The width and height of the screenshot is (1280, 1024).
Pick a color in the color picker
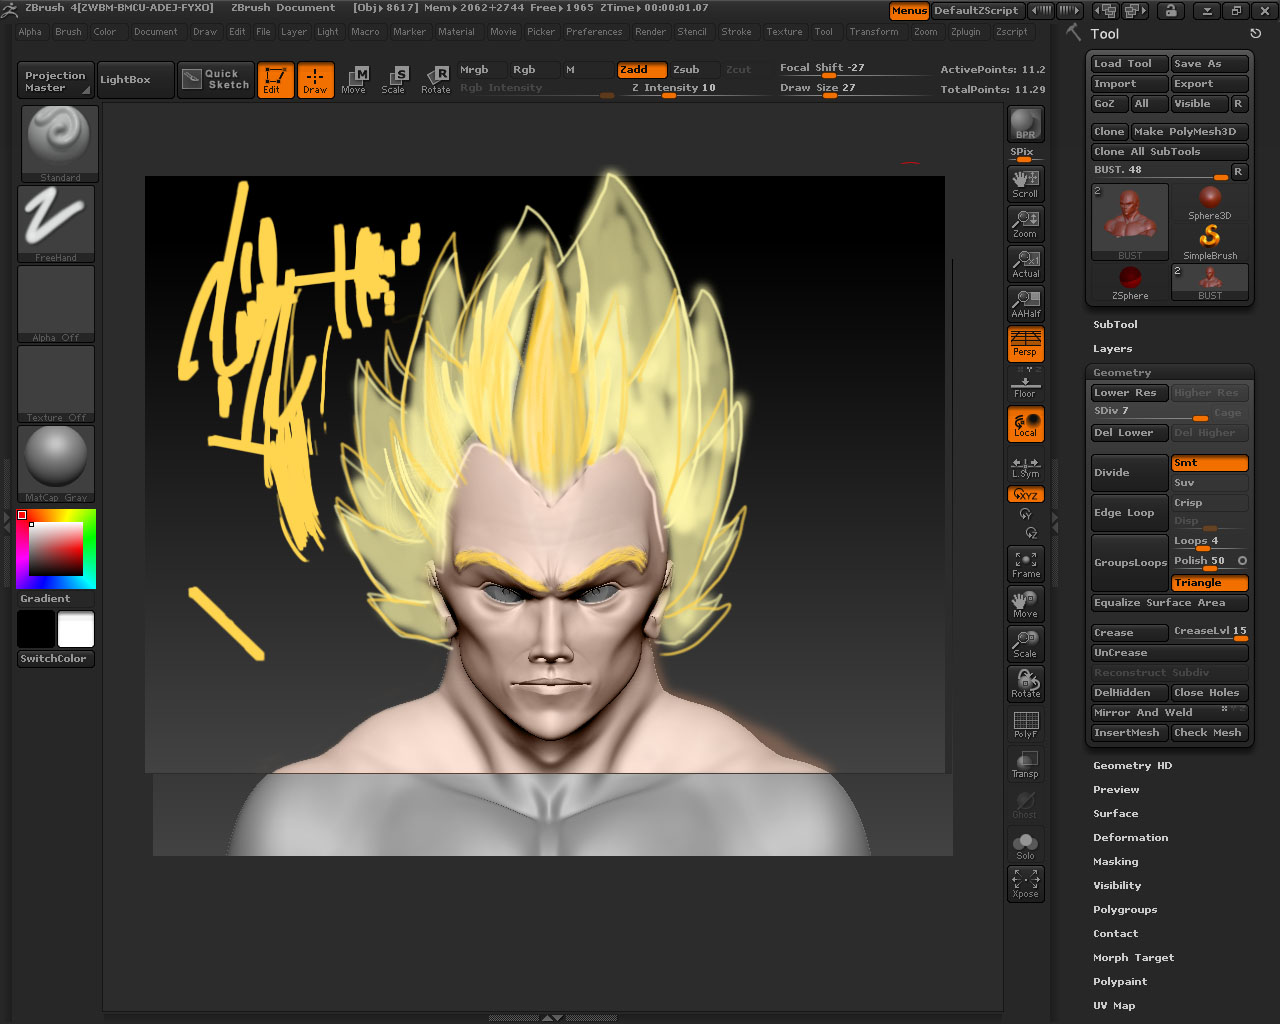[56, 549]
